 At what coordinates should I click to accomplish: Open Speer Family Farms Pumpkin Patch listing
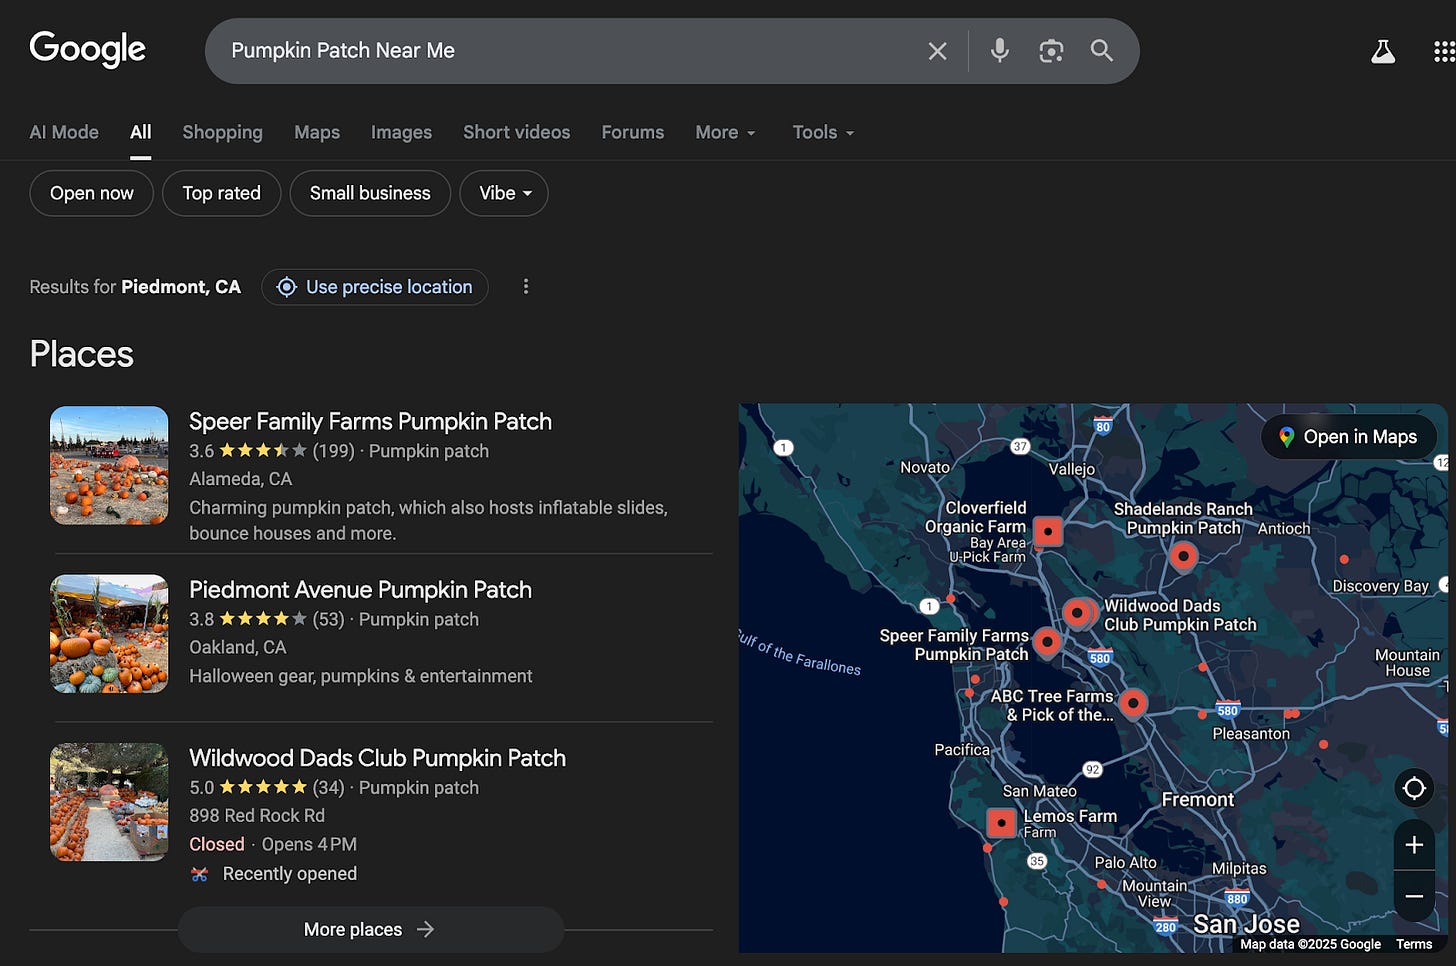point(370,421)
